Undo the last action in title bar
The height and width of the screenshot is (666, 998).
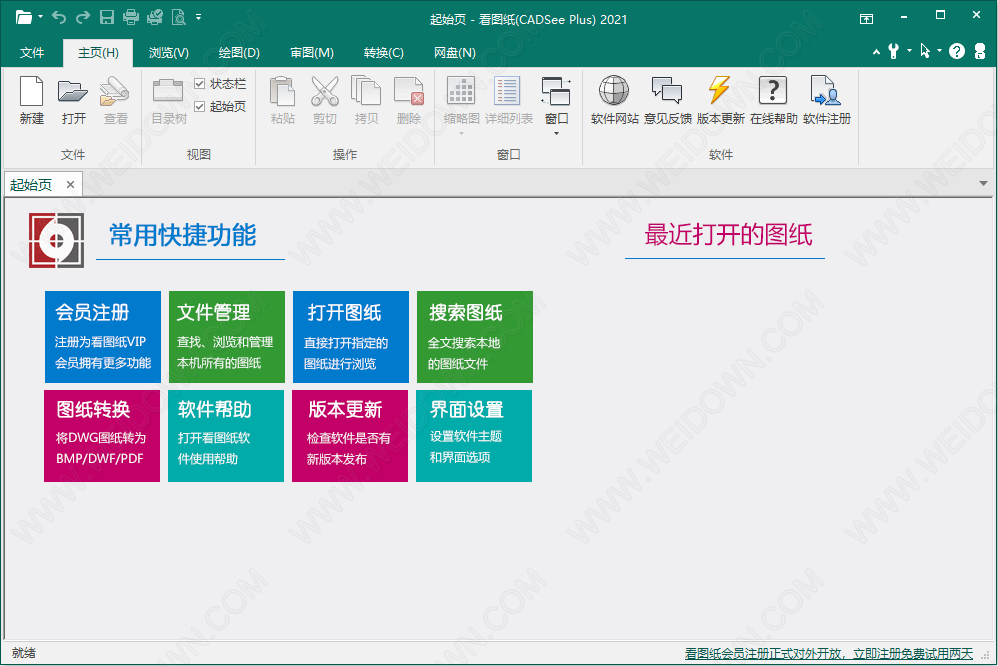(59, 17)
